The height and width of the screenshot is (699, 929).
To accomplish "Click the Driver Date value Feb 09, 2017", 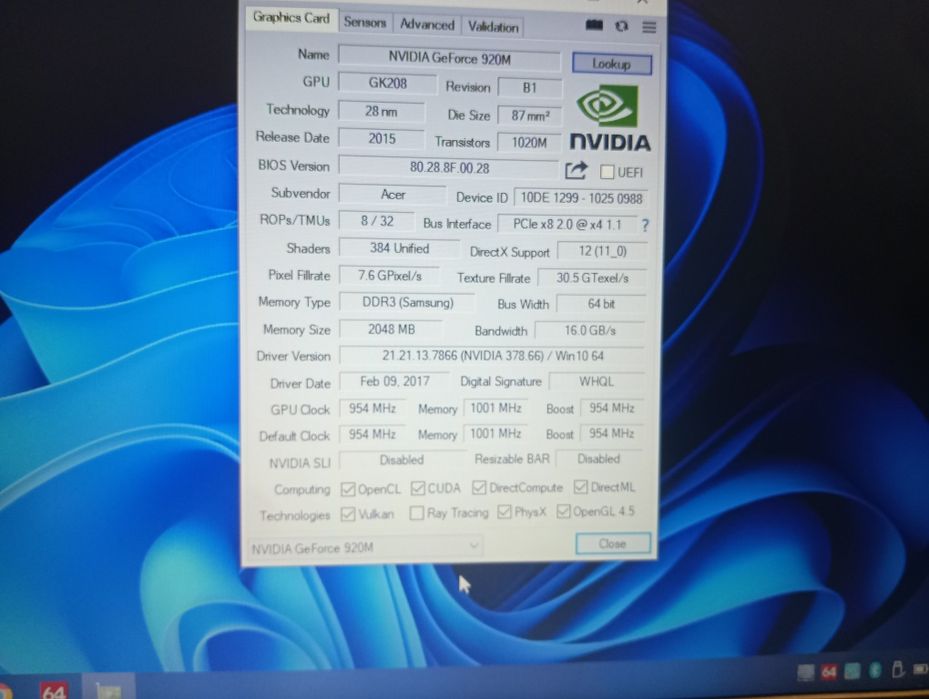I will [395, 381].
